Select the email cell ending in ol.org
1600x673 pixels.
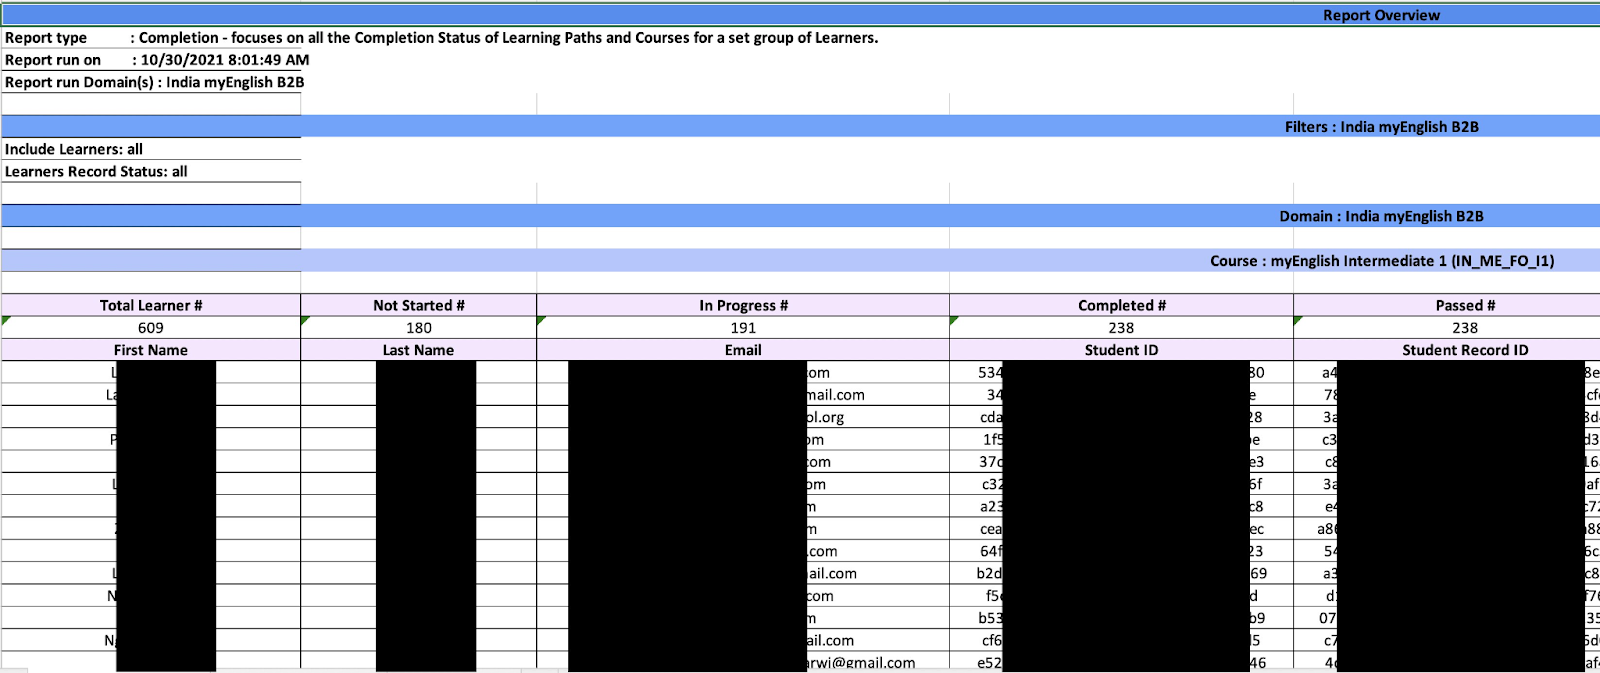(743, 417)
